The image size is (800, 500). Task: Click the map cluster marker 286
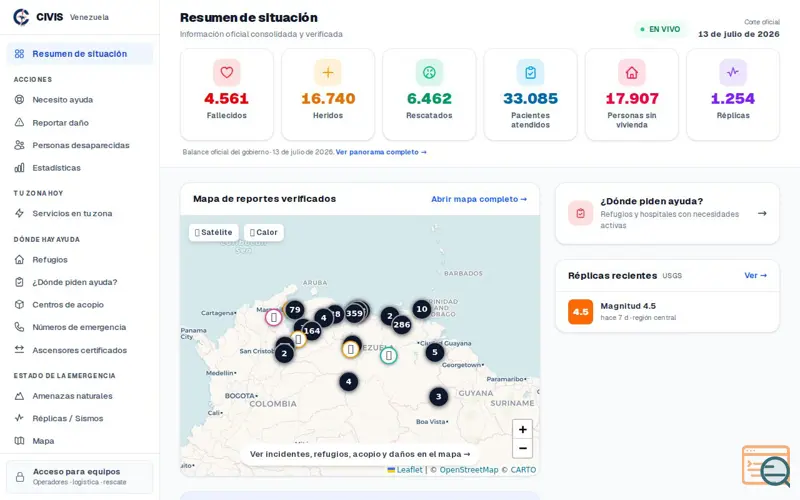402,324
